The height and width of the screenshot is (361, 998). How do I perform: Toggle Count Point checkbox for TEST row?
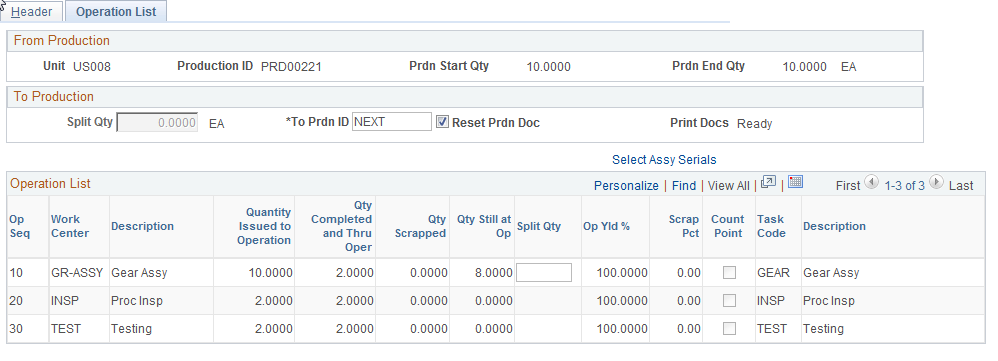[729, 329]
